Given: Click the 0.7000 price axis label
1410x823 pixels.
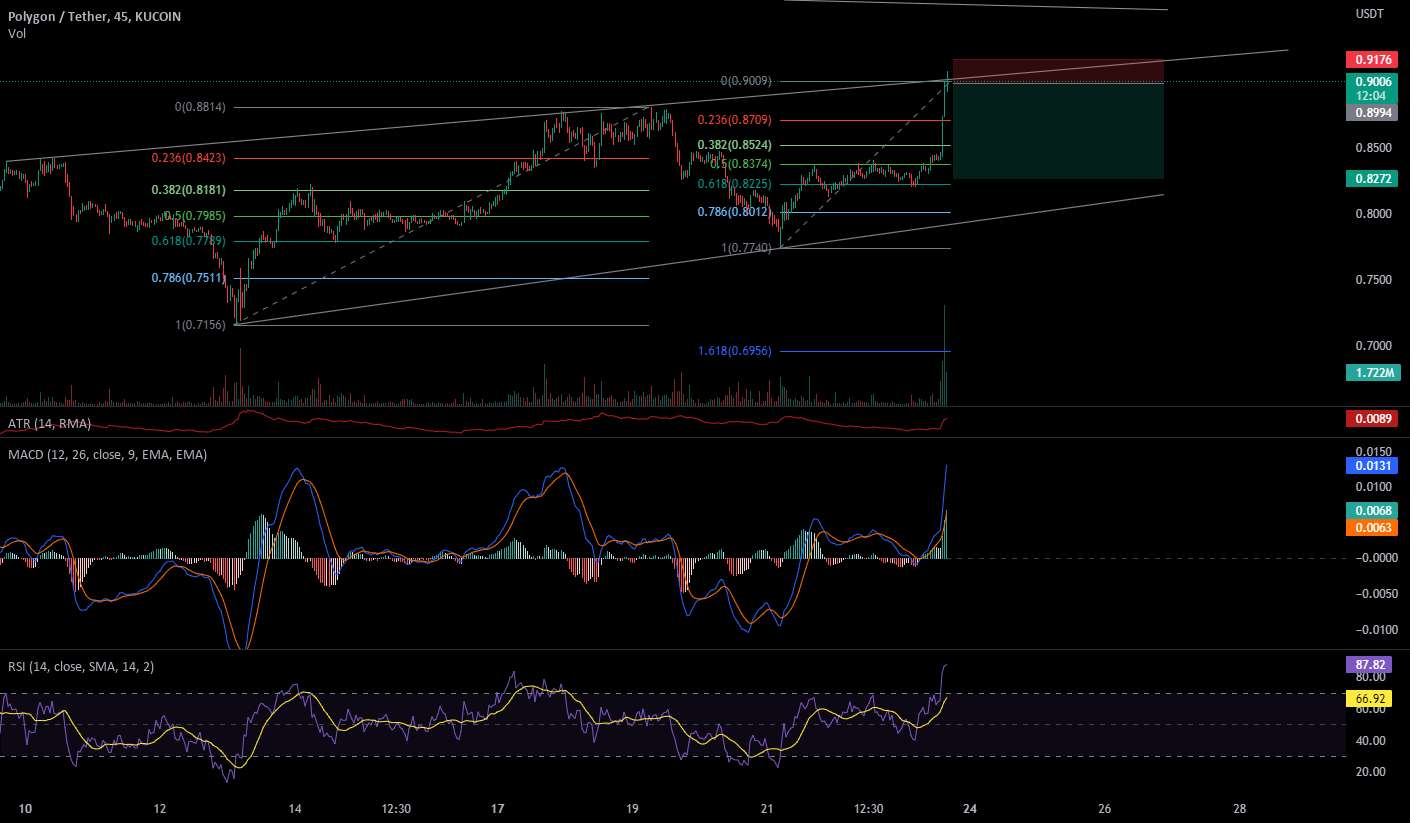Looking at the screenshot, I should click(1372, 346).
